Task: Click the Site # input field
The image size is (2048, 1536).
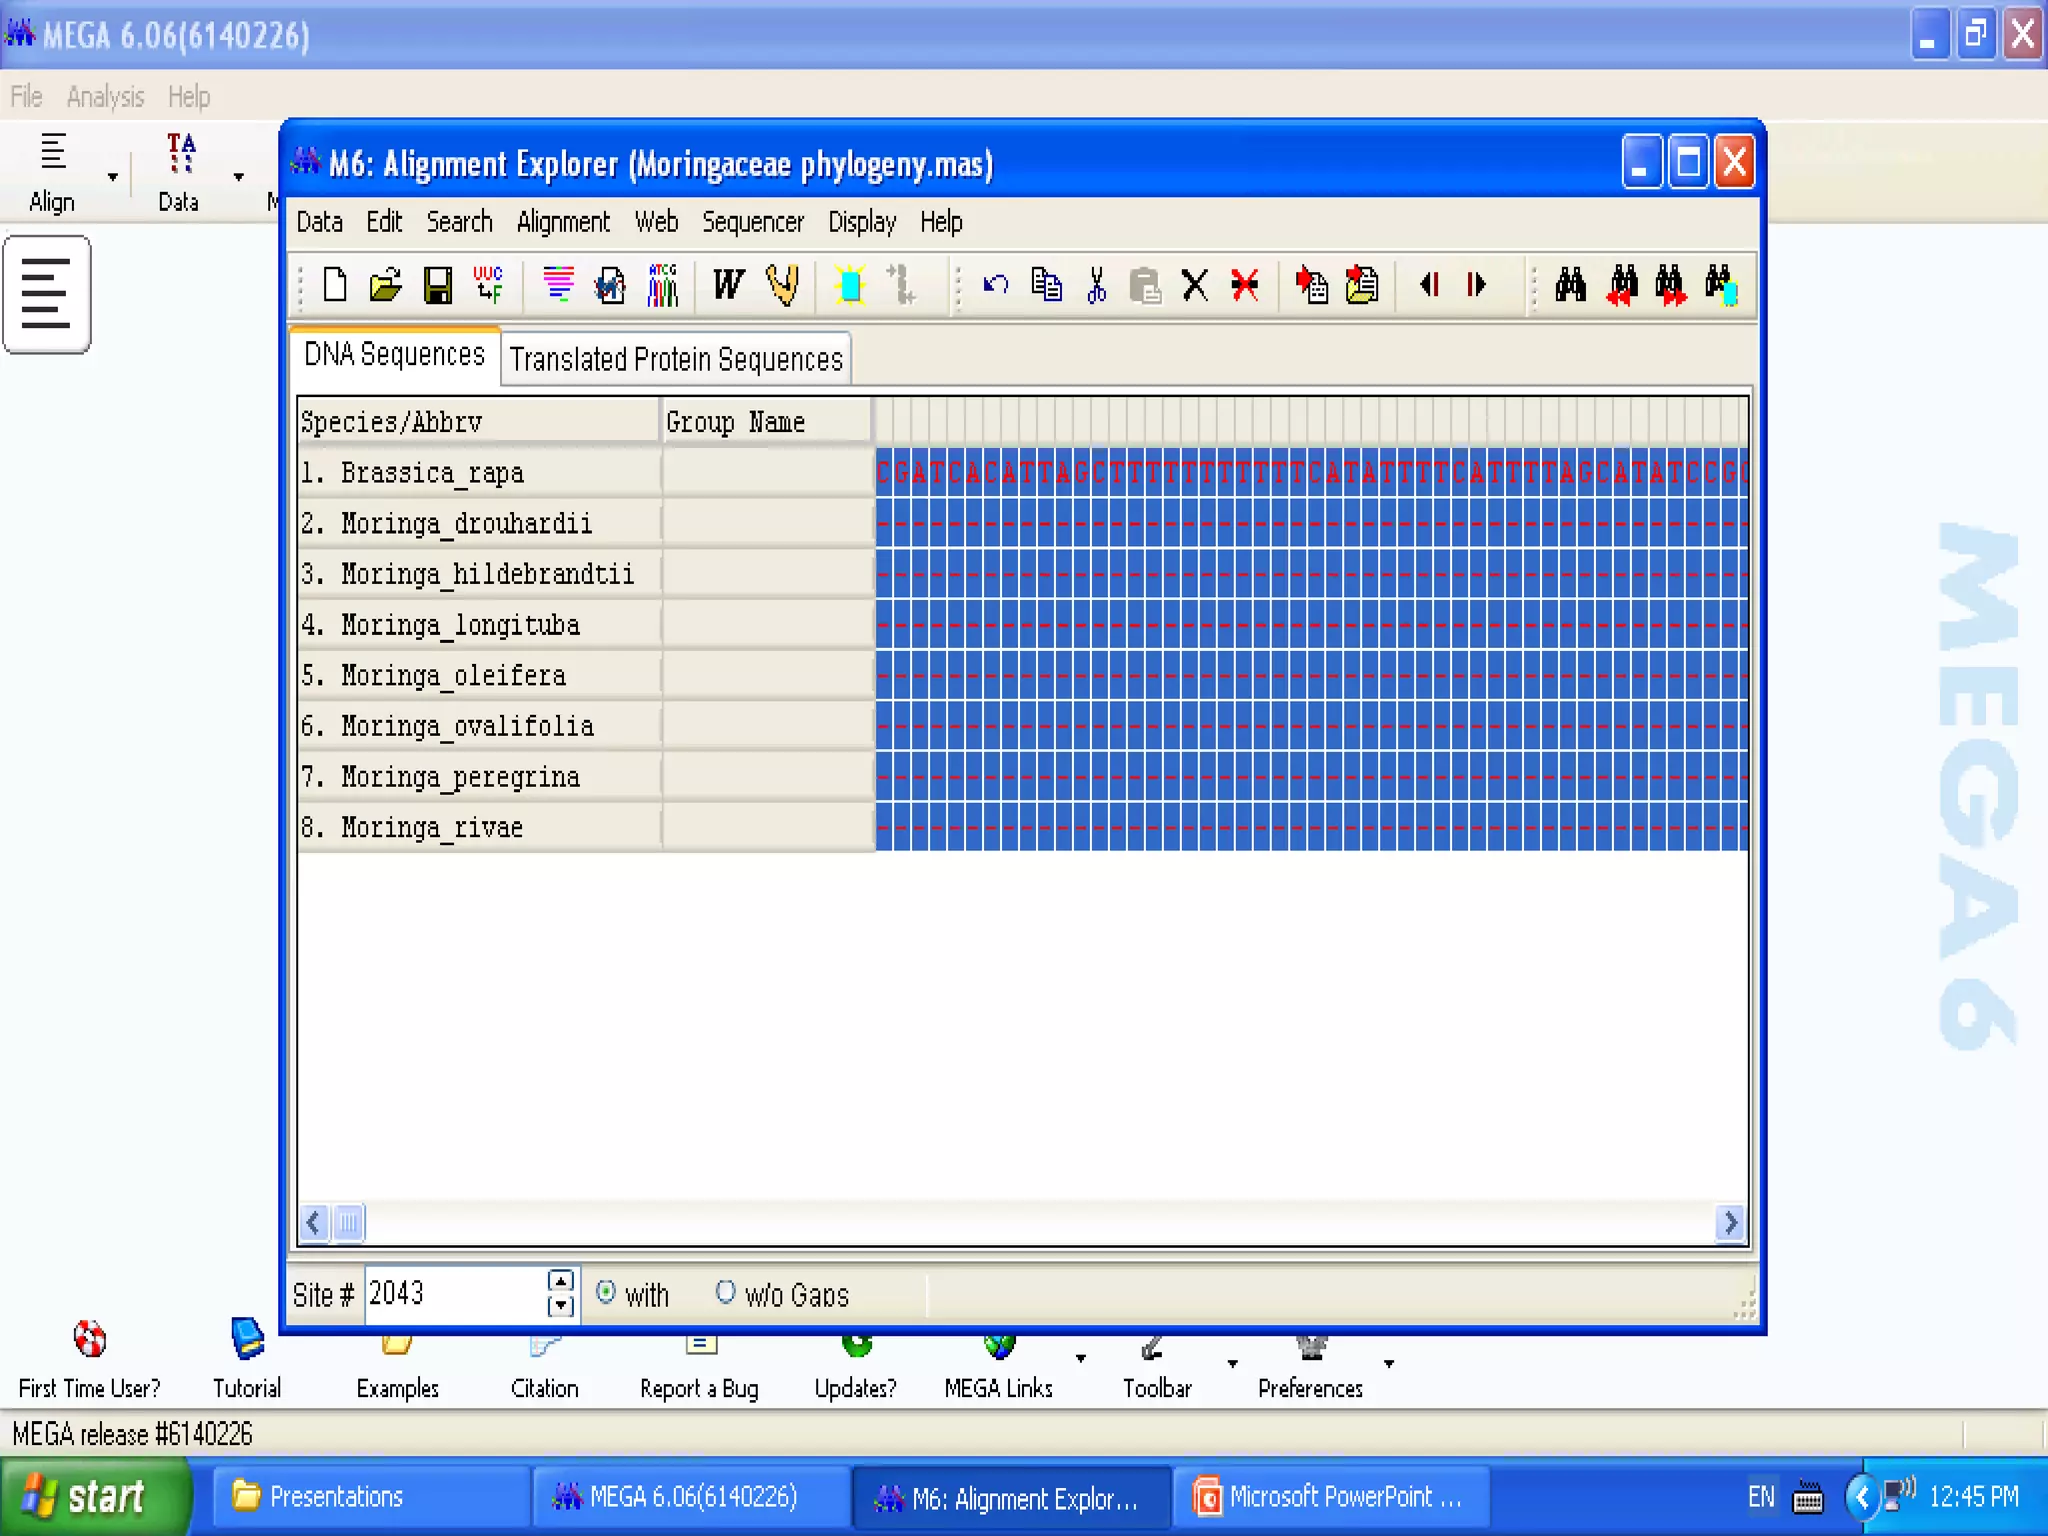Action: click(455, 1294)
